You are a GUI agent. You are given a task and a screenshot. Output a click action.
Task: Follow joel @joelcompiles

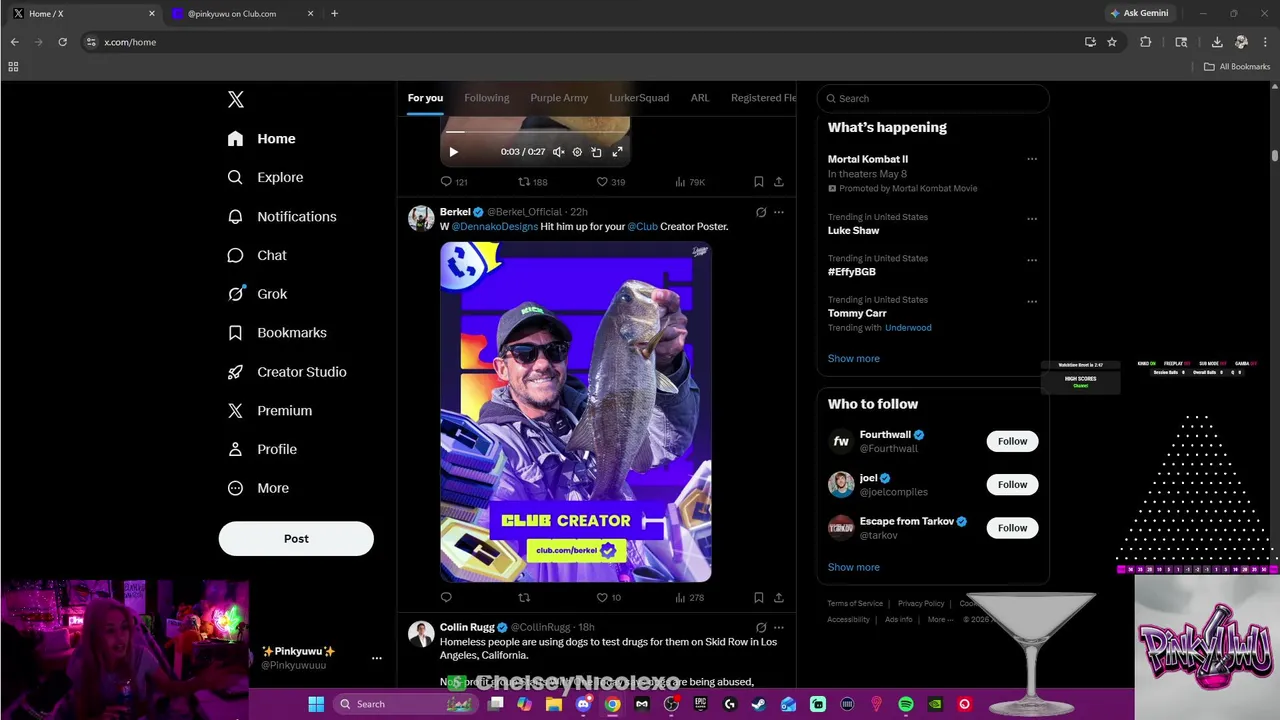point(1012,485)
